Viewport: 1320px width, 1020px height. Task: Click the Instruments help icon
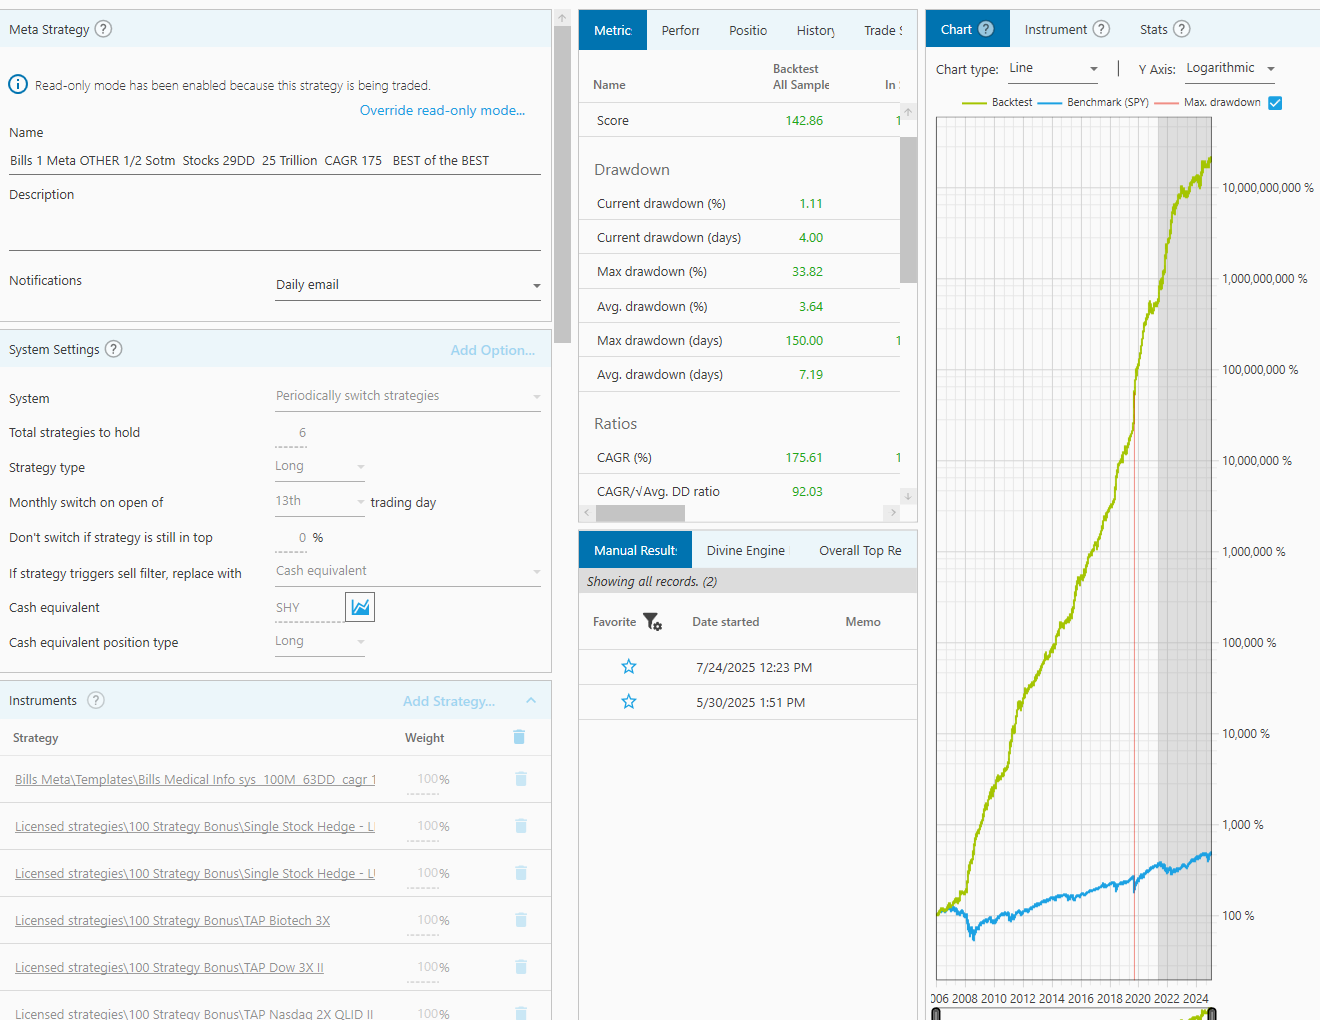click(96, 700)
